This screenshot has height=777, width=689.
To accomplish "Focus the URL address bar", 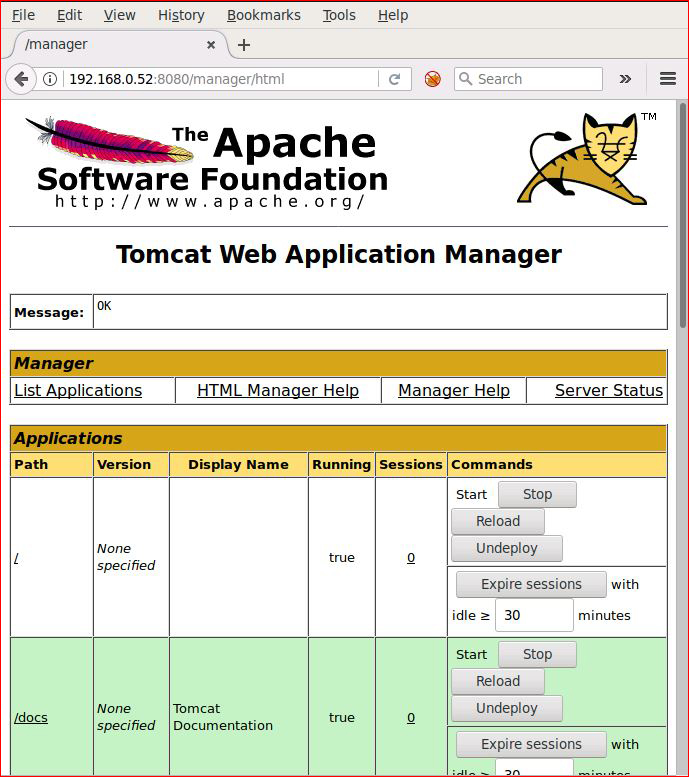I will [222, 79].
